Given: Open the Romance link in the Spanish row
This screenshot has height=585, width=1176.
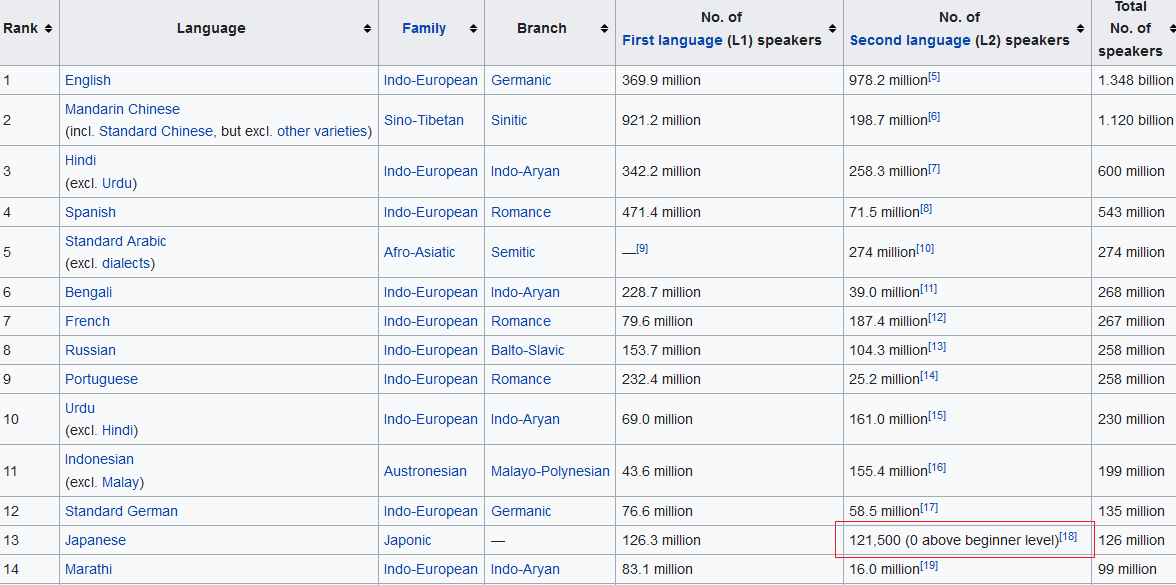Looking at the screenshot, I should (x=521, y=212).
